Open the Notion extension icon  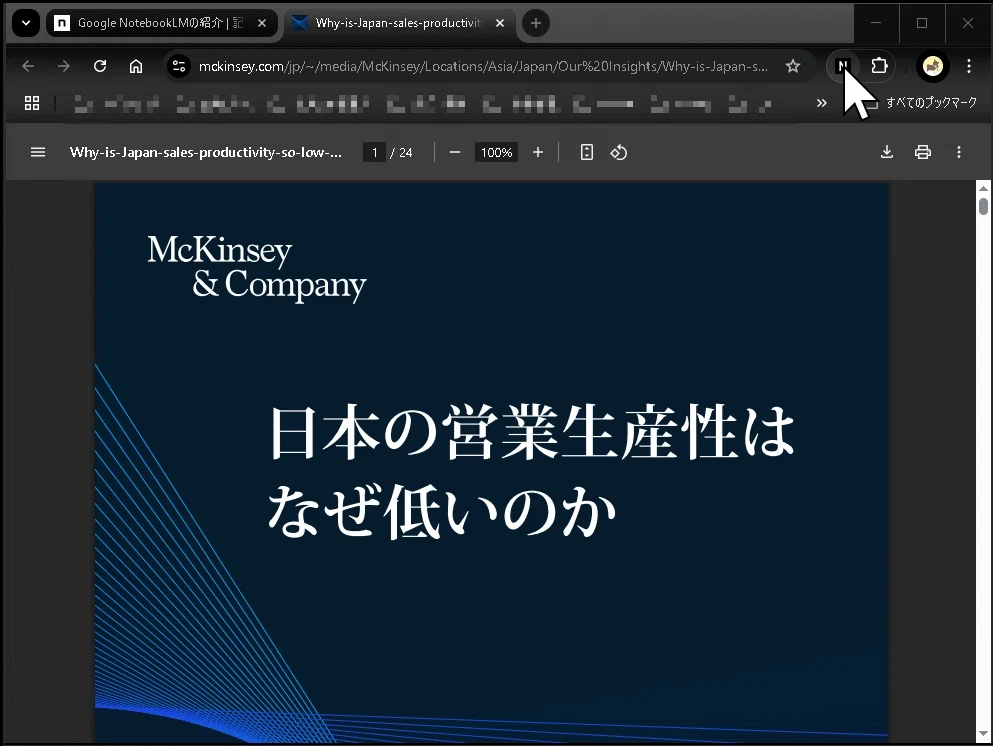(842, 66)
